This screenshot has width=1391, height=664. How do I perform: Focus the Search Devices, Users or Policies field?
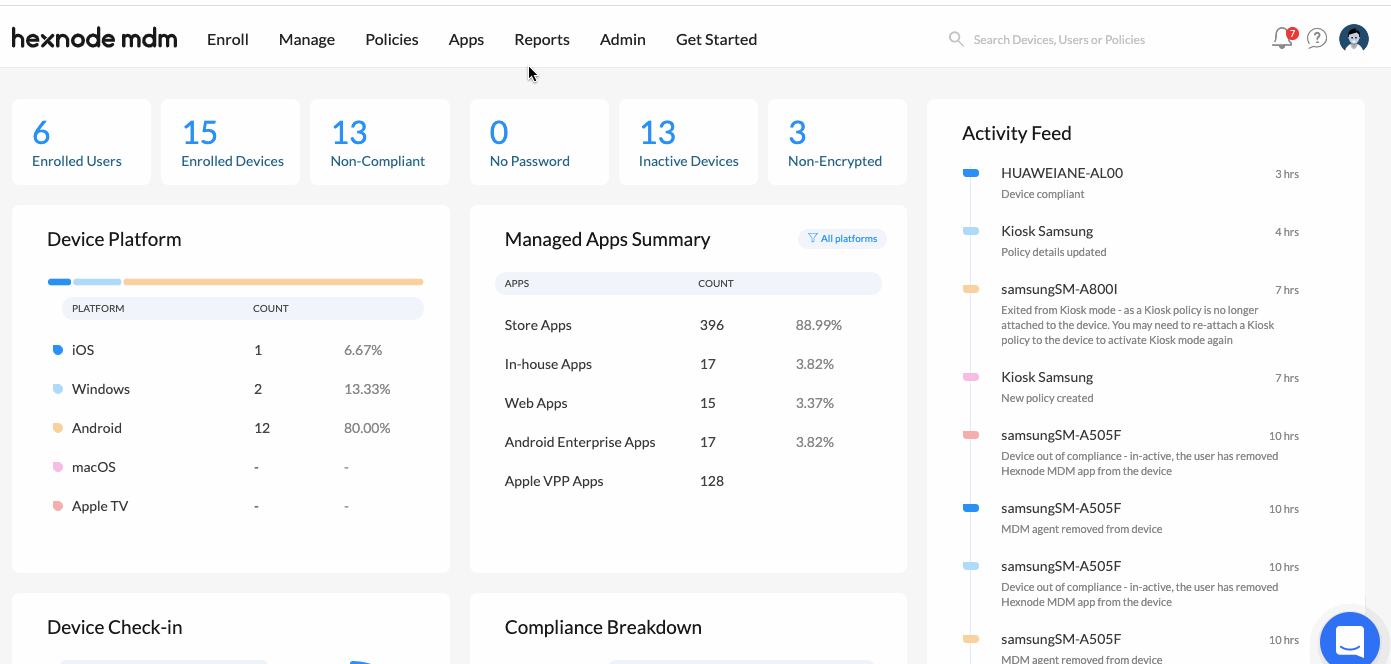(1059, 40)
